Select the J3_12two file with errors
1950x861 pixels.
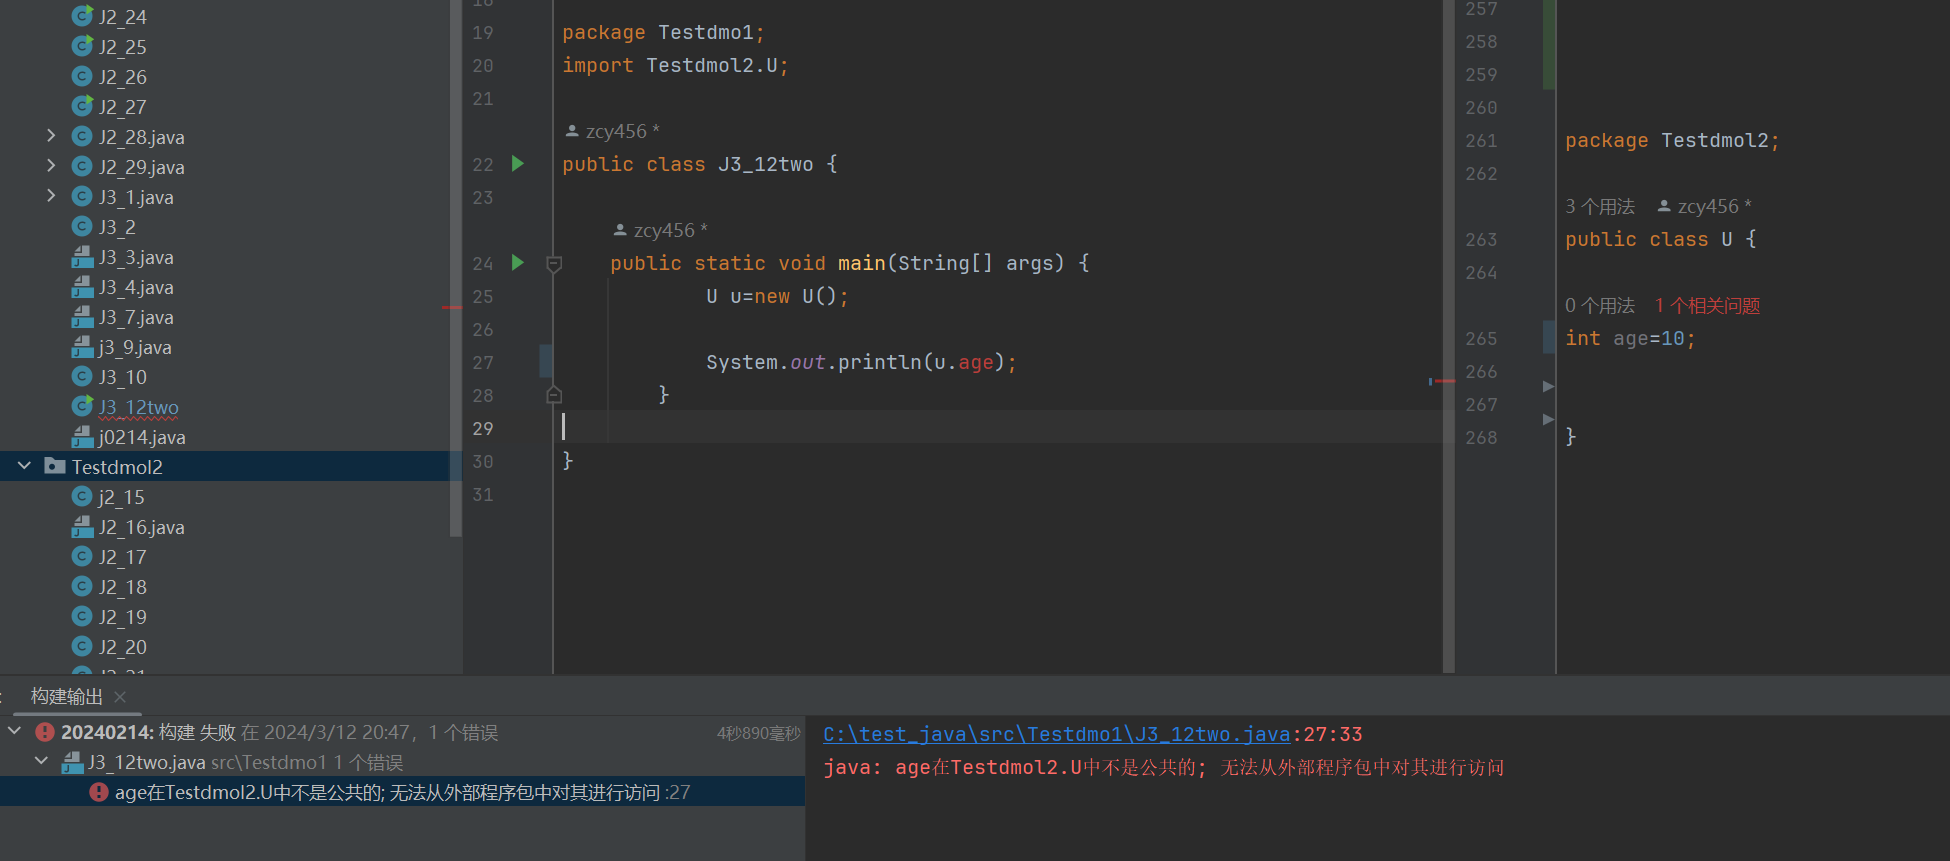pyautogui.click(x=138, y=407)
